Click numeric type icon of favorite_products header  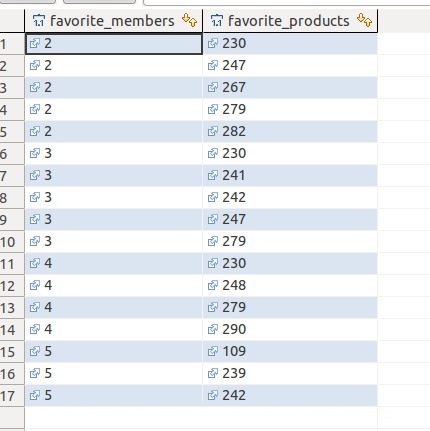click(217, 21)
